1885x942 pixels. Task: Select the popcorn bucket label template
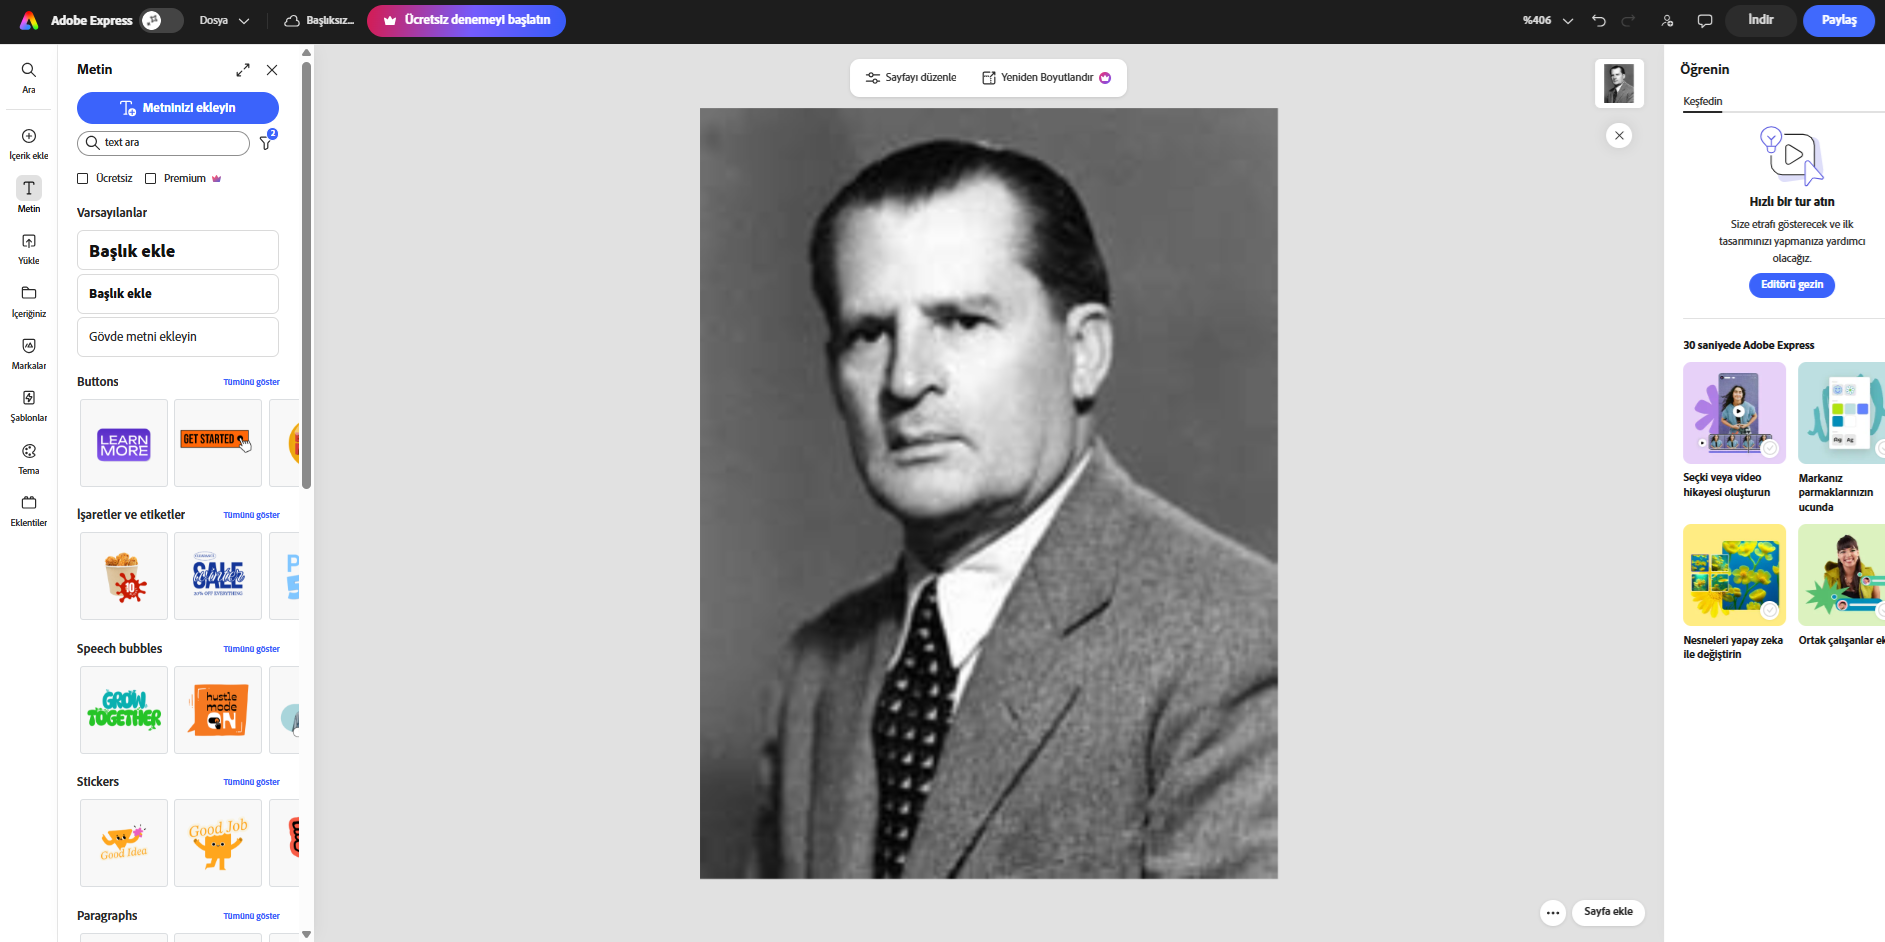tap(124, 576)
